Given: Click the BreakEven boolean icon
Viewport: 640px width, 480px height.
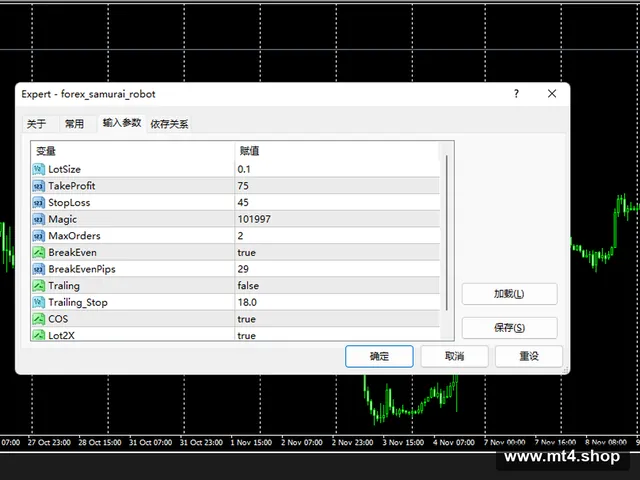Looking at the screenshot, I should pos(38,252).
